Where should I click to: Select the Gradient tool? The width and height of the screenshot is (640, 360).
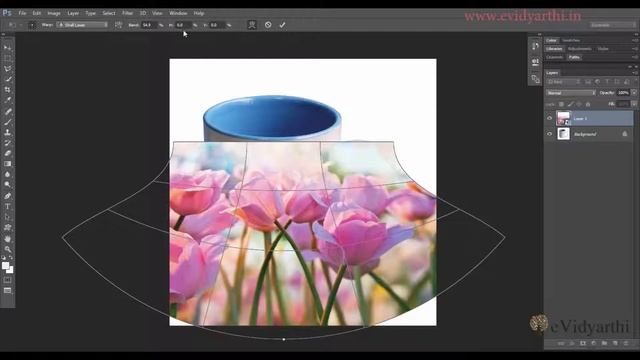(x=7, y=164)
